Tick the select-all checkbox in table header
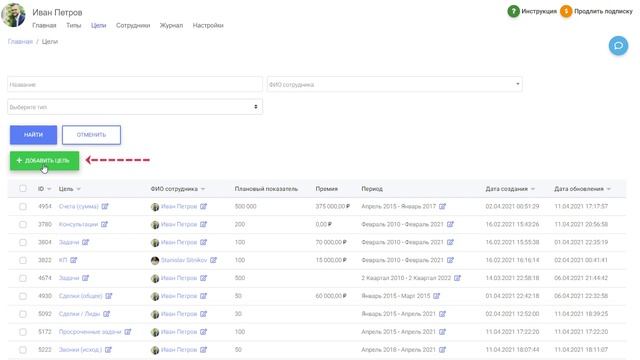Viewport: 640px width, 360px height. coord(23,188)
